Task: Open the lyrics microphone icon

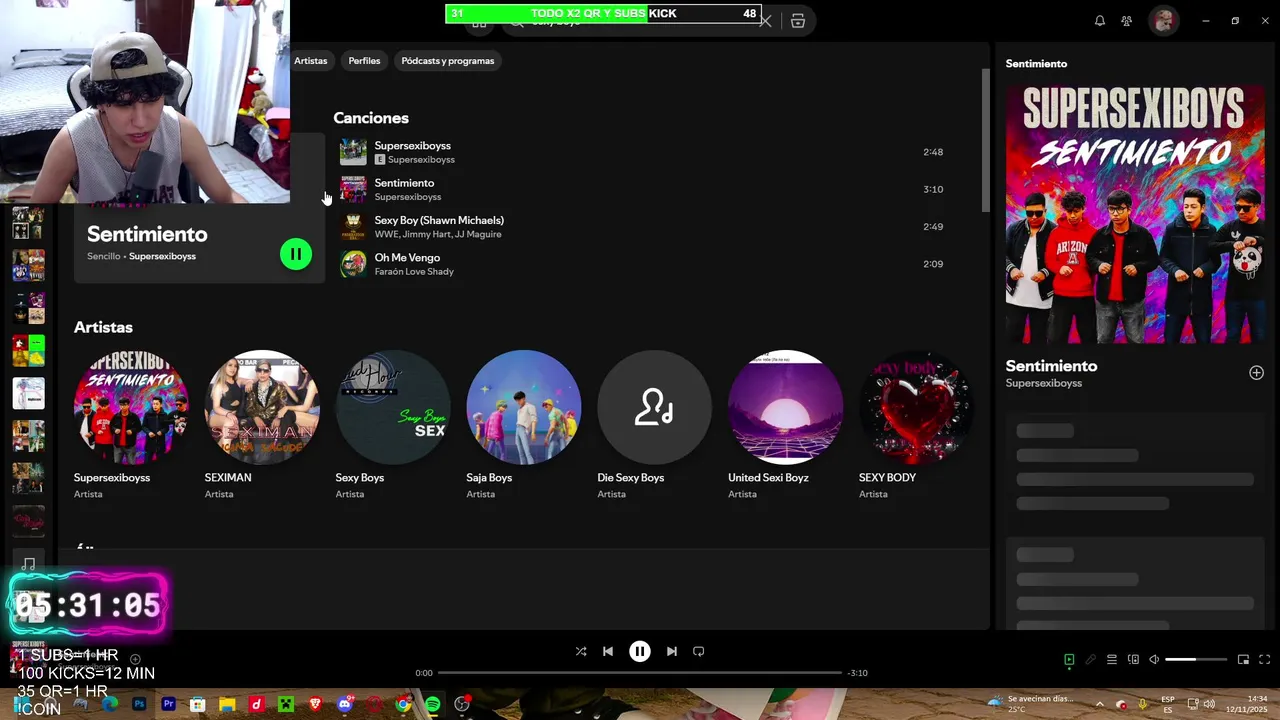Action: coord(1091,660)
